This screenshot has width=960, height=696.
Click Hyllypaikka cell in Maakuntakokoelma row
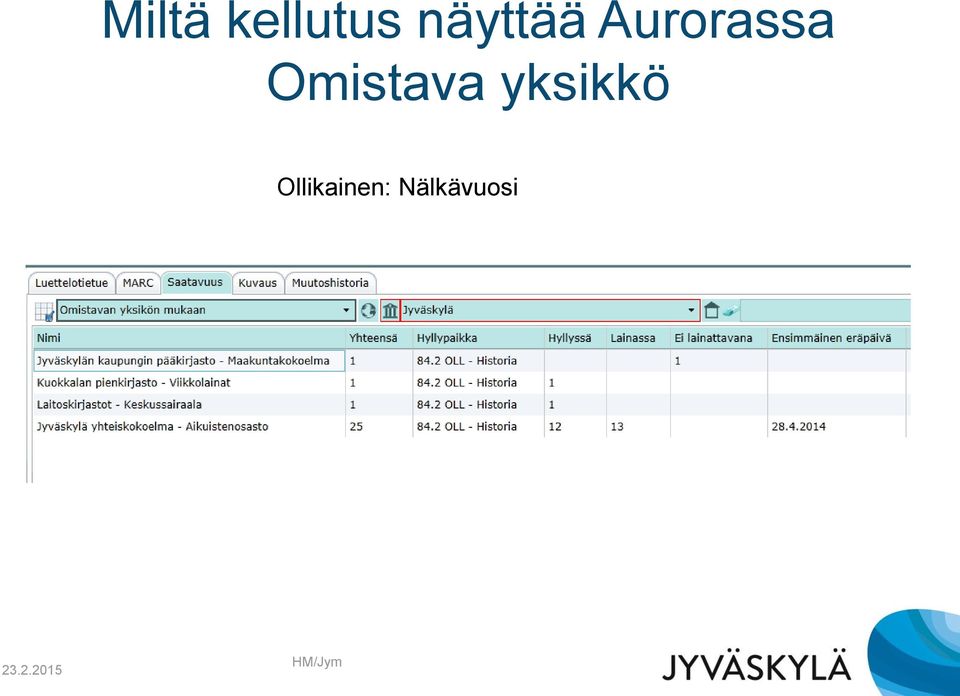point(479,361)
